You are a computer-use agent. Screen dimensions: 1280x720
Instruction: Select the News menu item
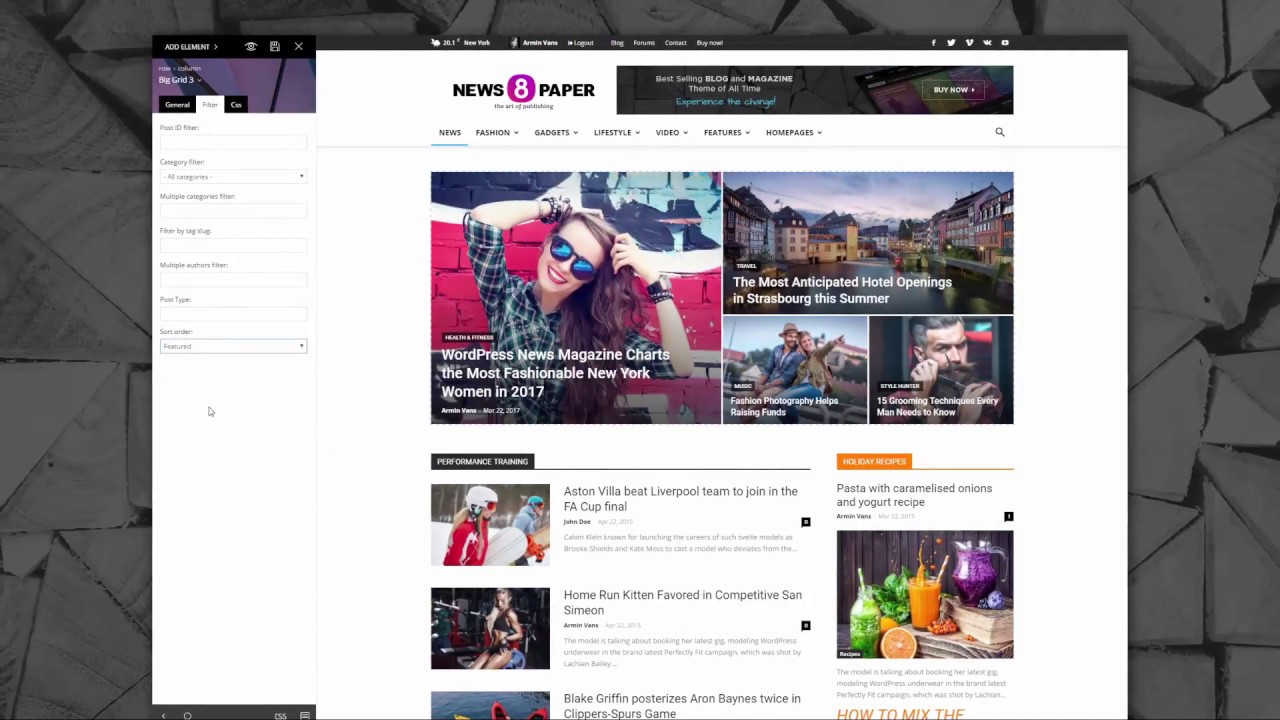[450, 133]
